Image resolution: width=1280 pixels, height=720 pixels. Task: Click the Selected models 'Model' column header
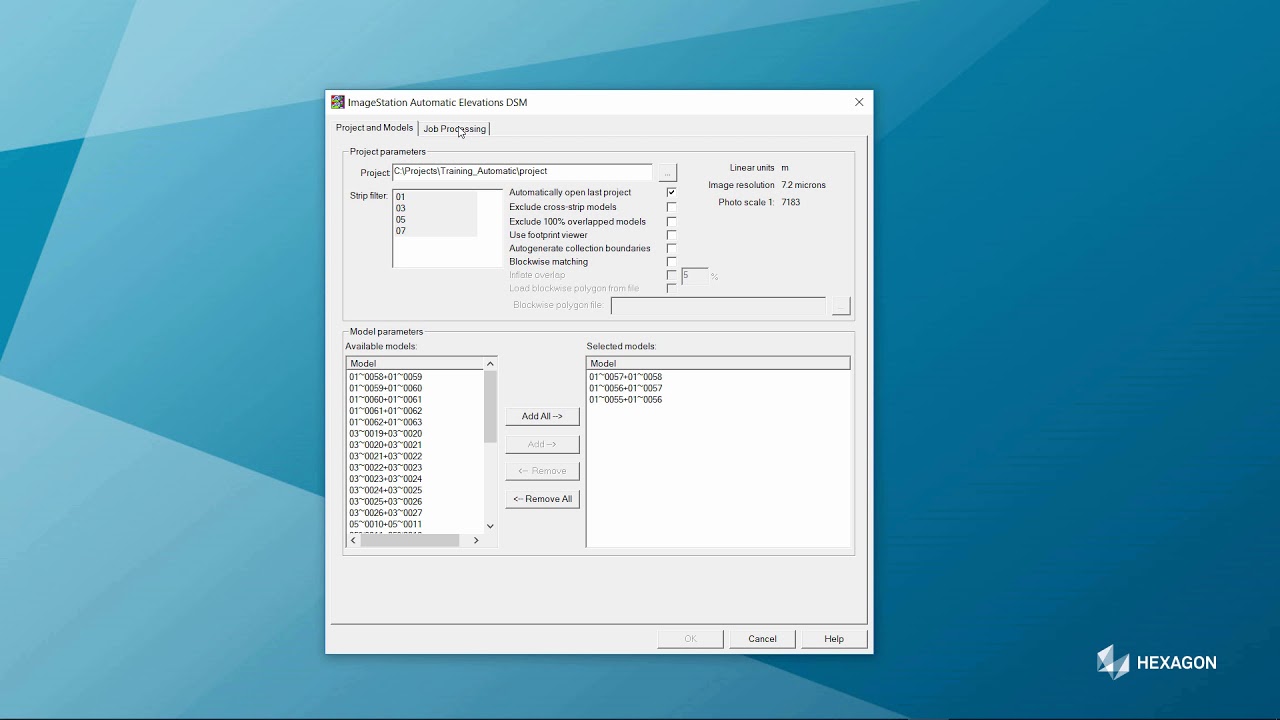pyautogui.click(x=718, y=363)
